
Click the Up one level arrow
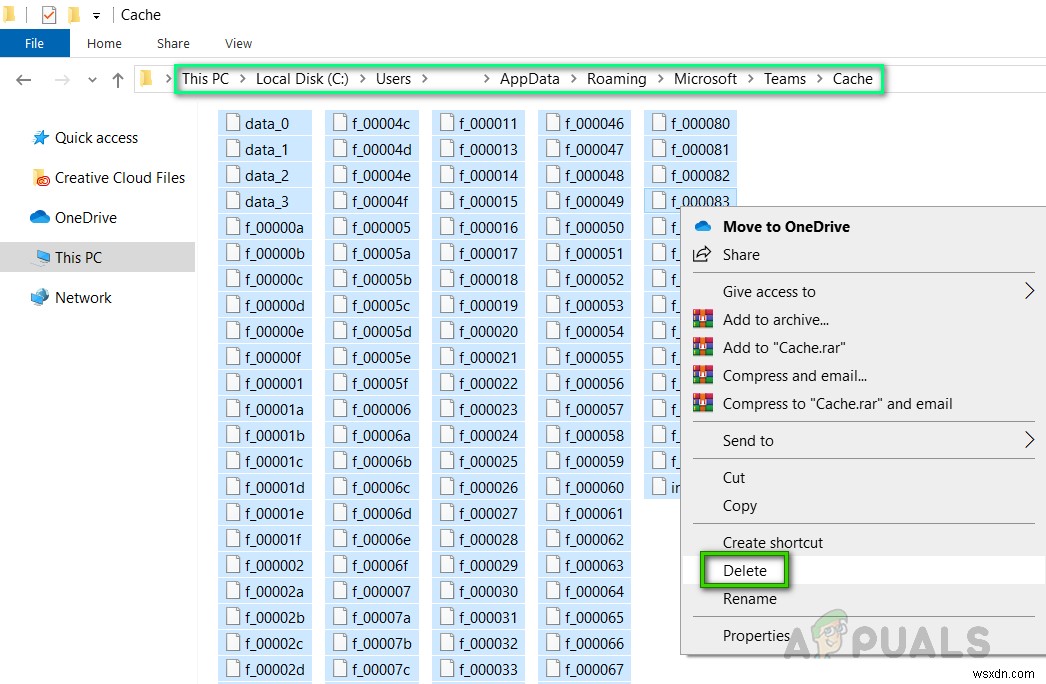click(x=118, y=80)
